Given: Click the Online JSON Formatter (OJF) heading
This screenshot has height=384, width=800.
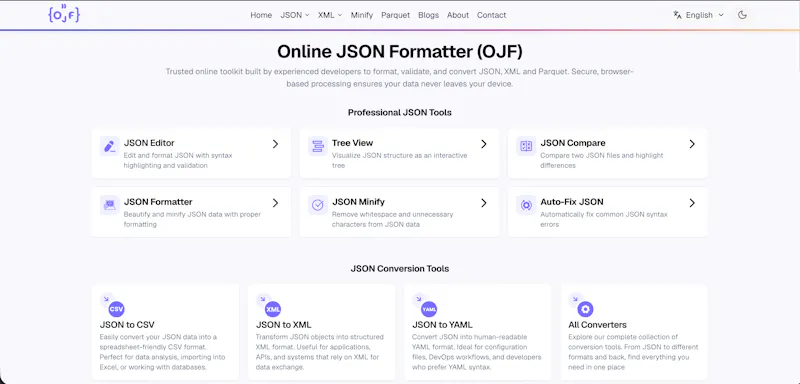Looking at the screenshot, I should point(399,52).
